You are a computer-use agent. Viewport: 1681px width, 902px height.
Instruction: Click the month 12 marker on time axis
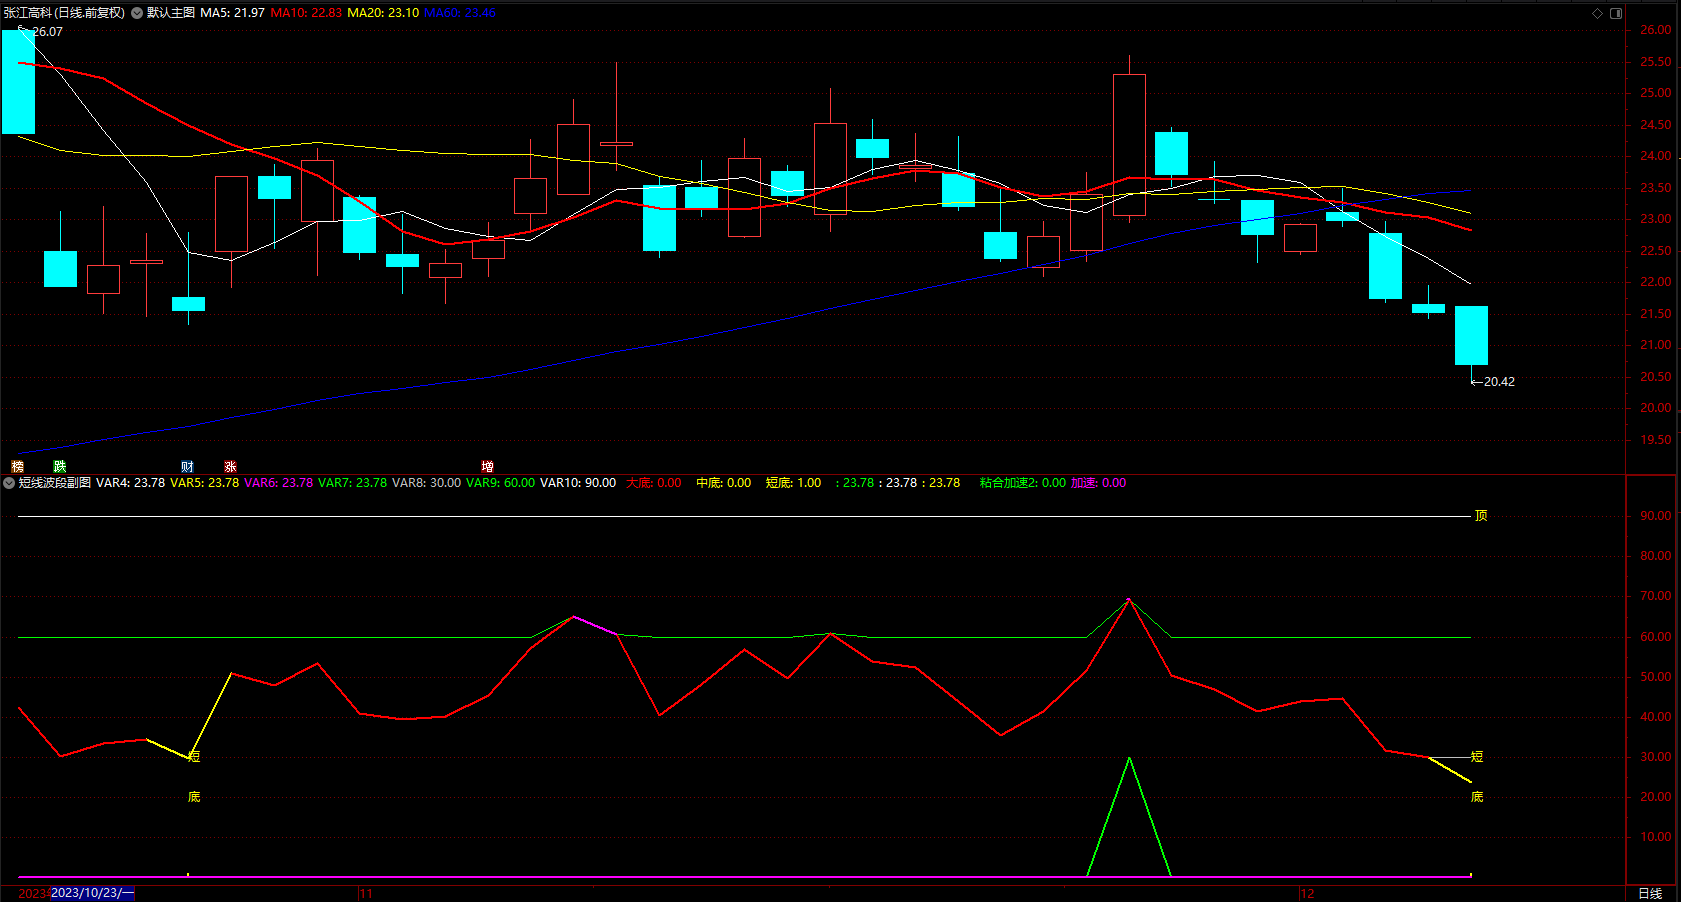(x=1307, y=893)
